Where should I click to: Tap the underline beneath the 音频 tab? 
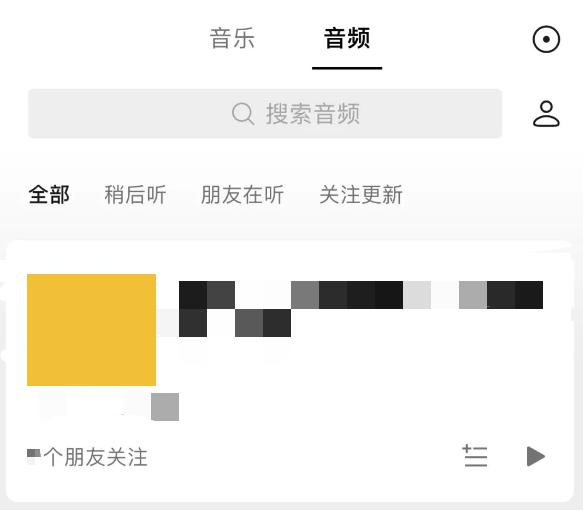(x=347, y=68)
